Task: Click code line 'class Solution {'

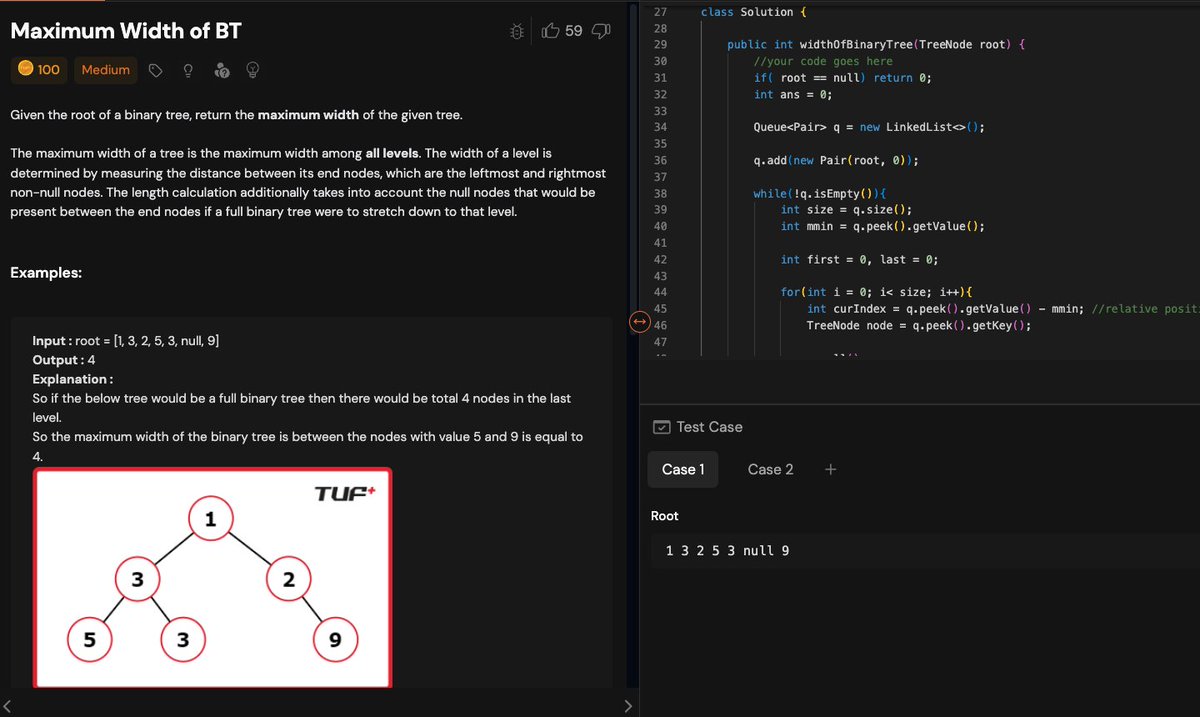Action: [x=754, y=12]
